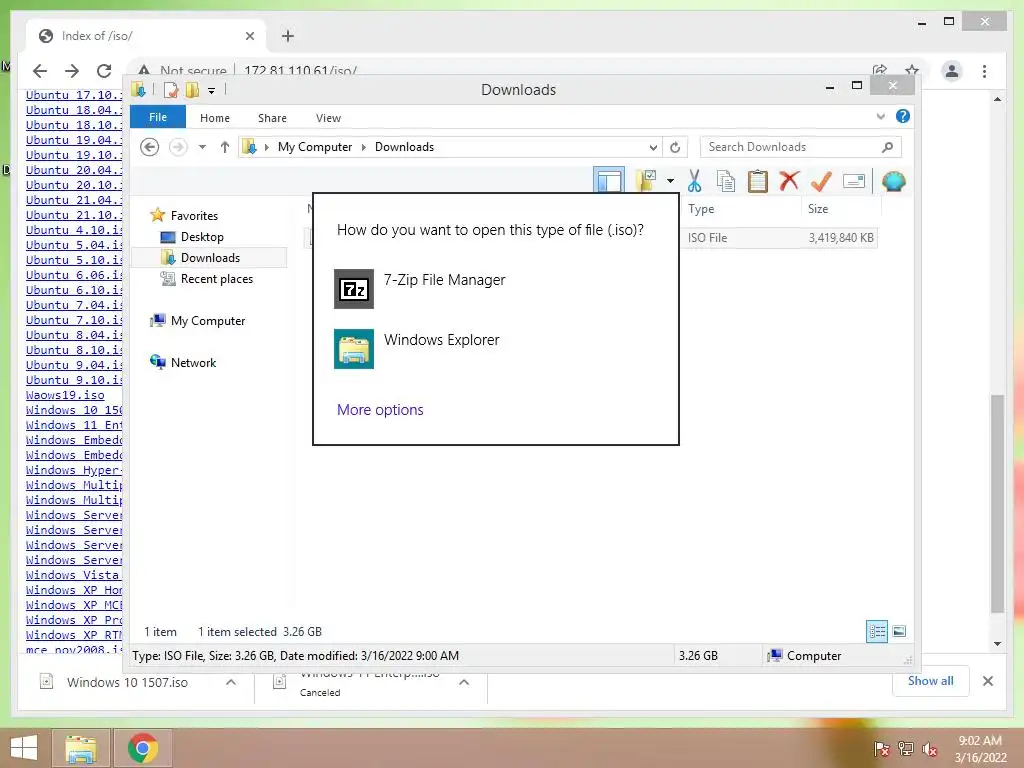Go back in Chrome
The image size is (1024, 768).
tap(40, 71)
